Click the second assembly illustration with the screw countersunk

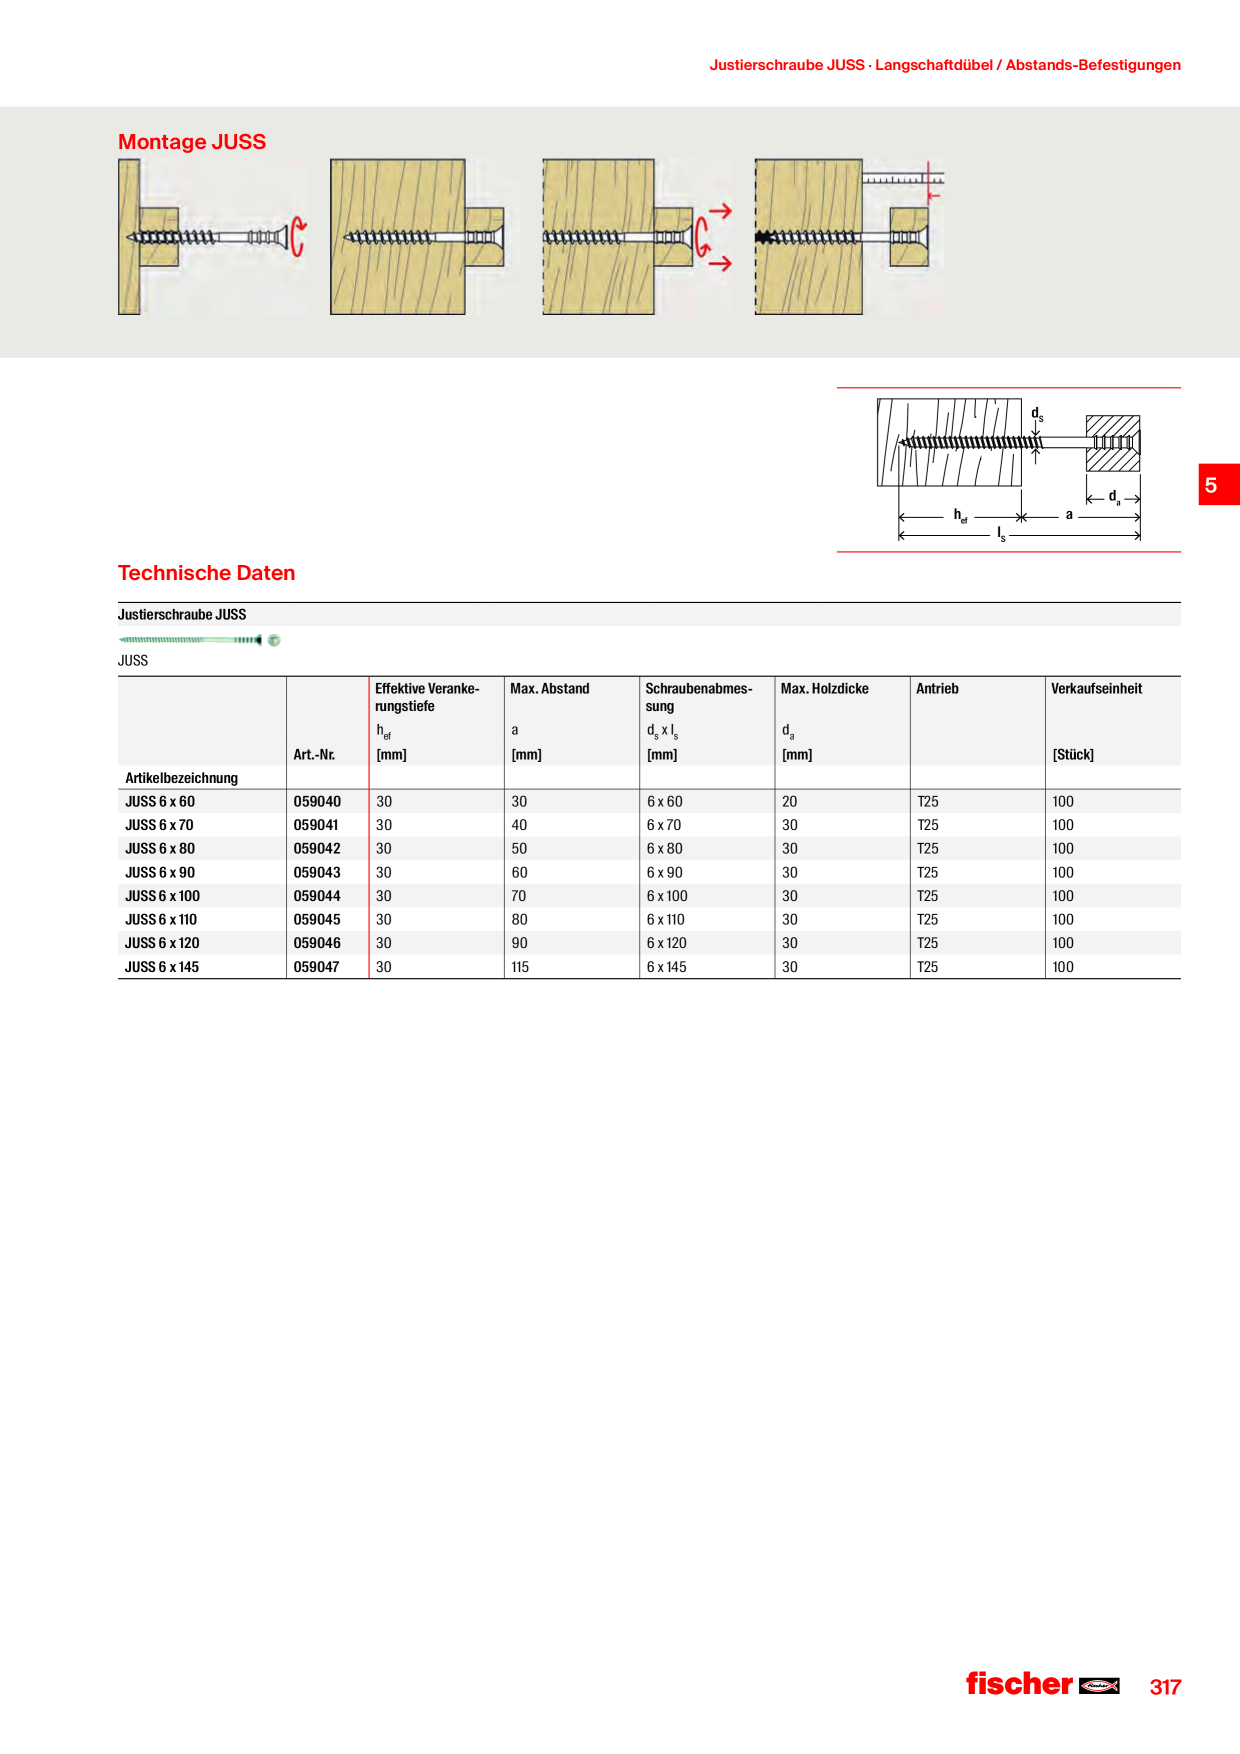(417, 237)
